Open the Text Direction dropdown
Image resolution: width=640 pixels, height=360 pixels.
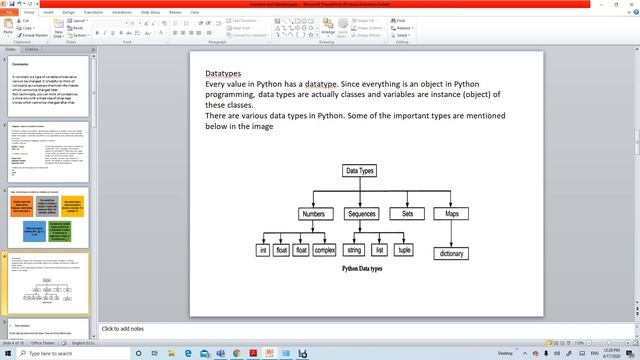[x=242, y=20]
